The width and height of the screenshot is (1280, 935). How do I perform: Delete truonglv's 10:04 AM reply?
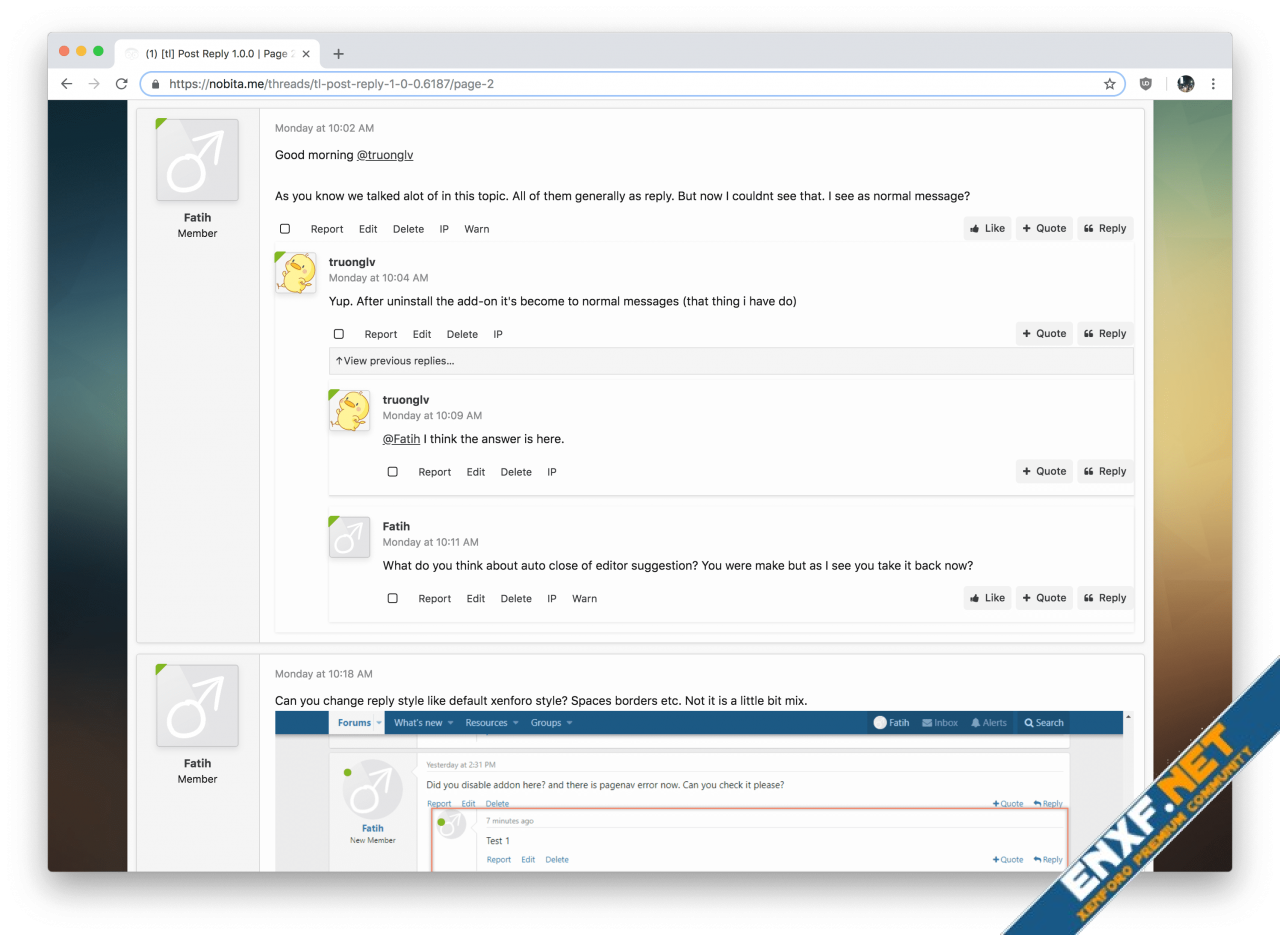(462, 334)
